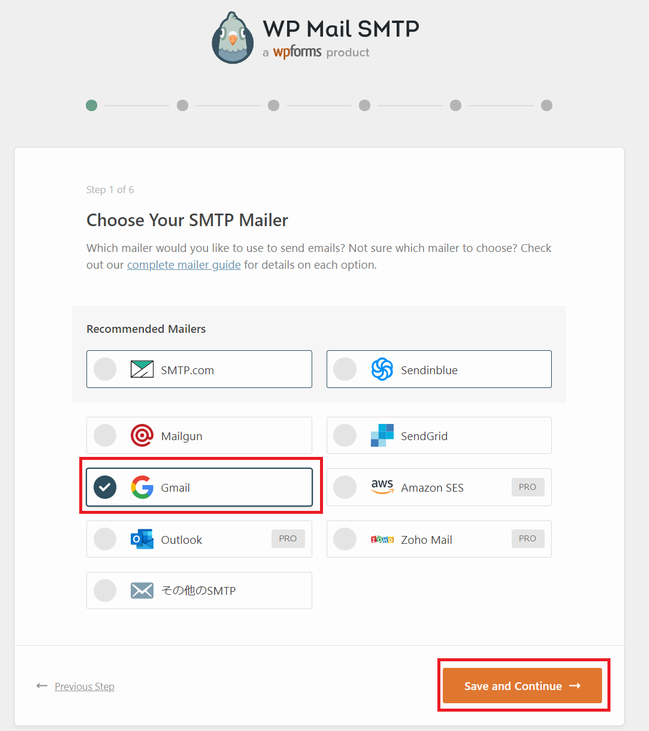Click Save and Continue button
Image resolution: width=649 pixels, height=731 pixels.
click(522, 686)
